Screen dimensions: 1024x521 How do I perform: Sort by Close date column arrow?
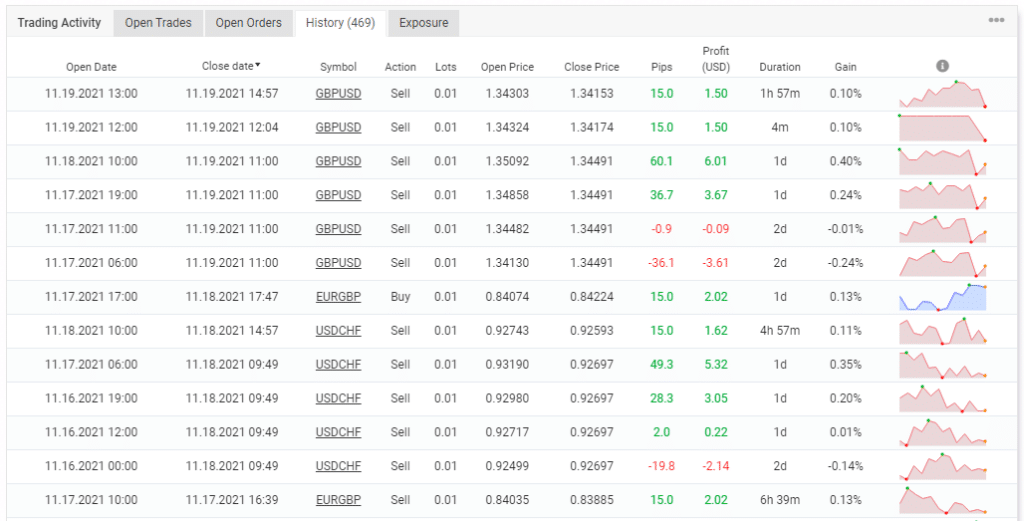click(258, 66)
